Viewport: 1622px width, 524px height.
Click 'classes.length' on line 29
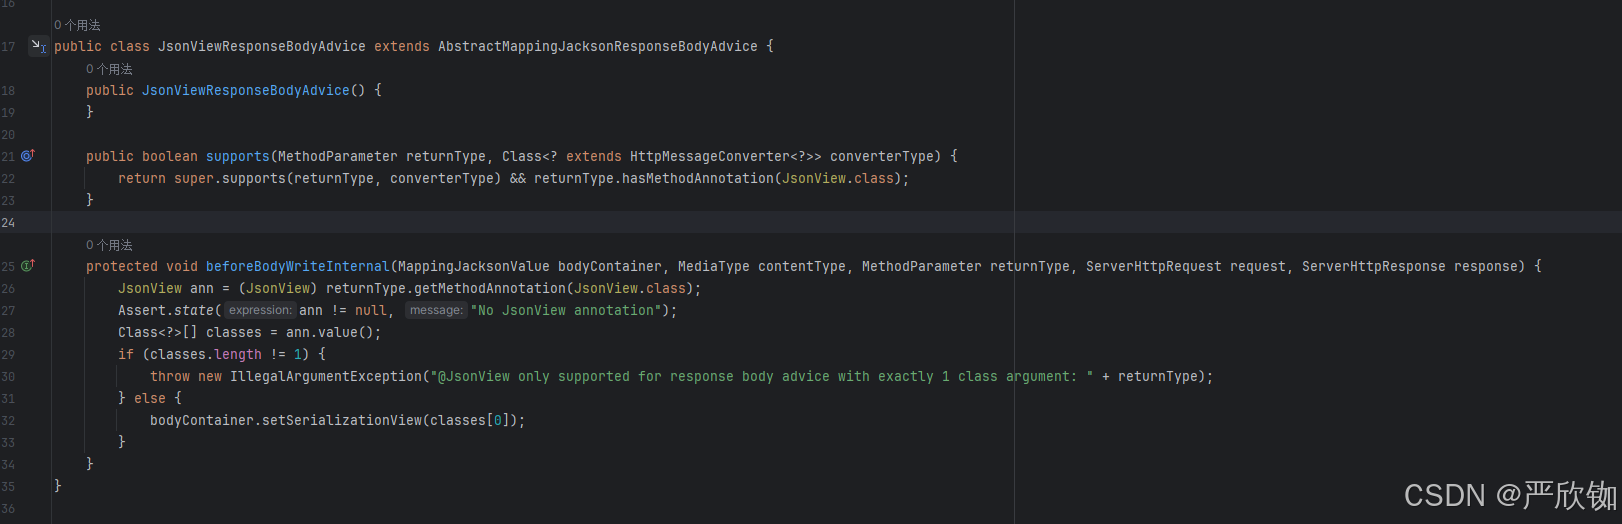point(206,354)
